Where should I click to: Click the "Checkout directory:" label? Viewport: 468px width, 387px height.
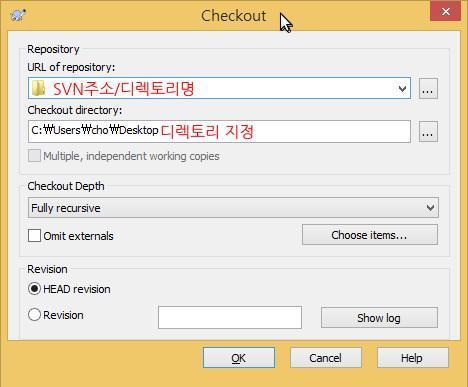point(75,110)
